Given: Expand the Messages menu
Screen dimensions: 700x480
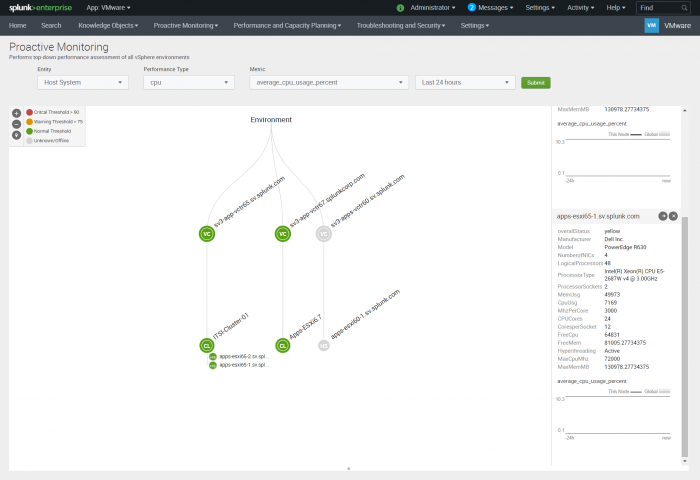Looking at the screenshot, I should (x=496, y=8).
